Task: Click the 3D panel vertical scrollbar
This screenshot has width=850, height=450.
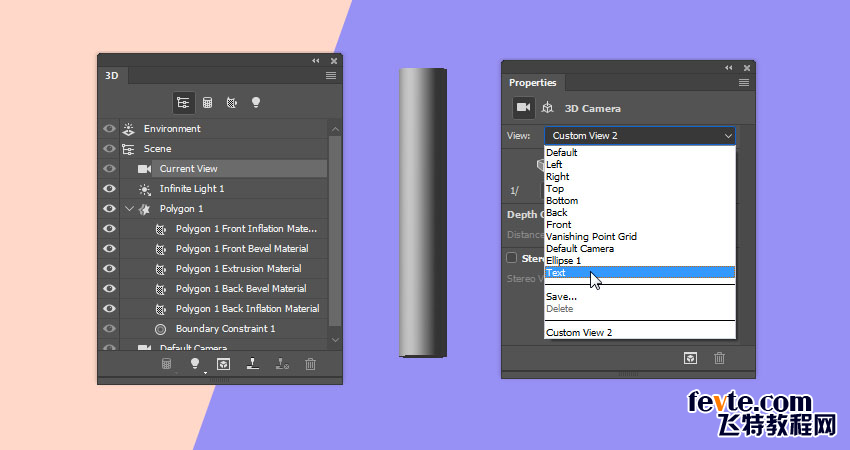Action: (335, 231)
